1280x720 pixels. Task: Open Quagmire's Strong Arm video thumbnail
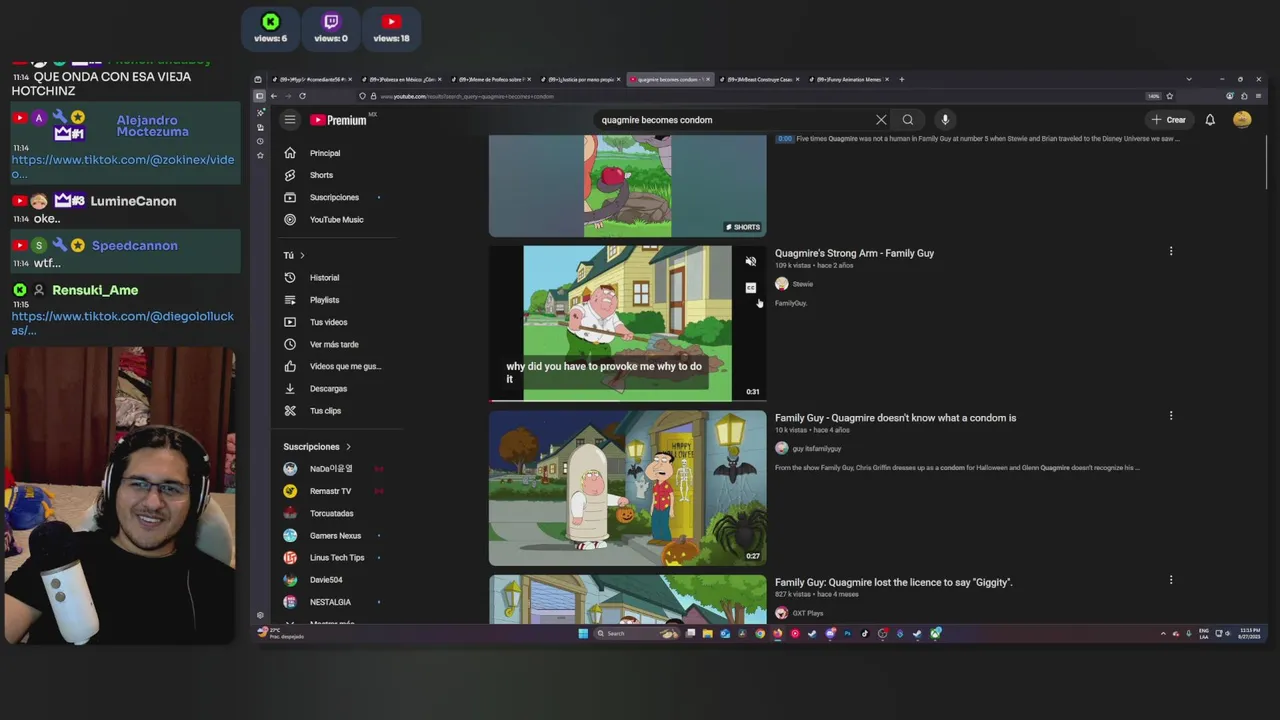(627, 323)
